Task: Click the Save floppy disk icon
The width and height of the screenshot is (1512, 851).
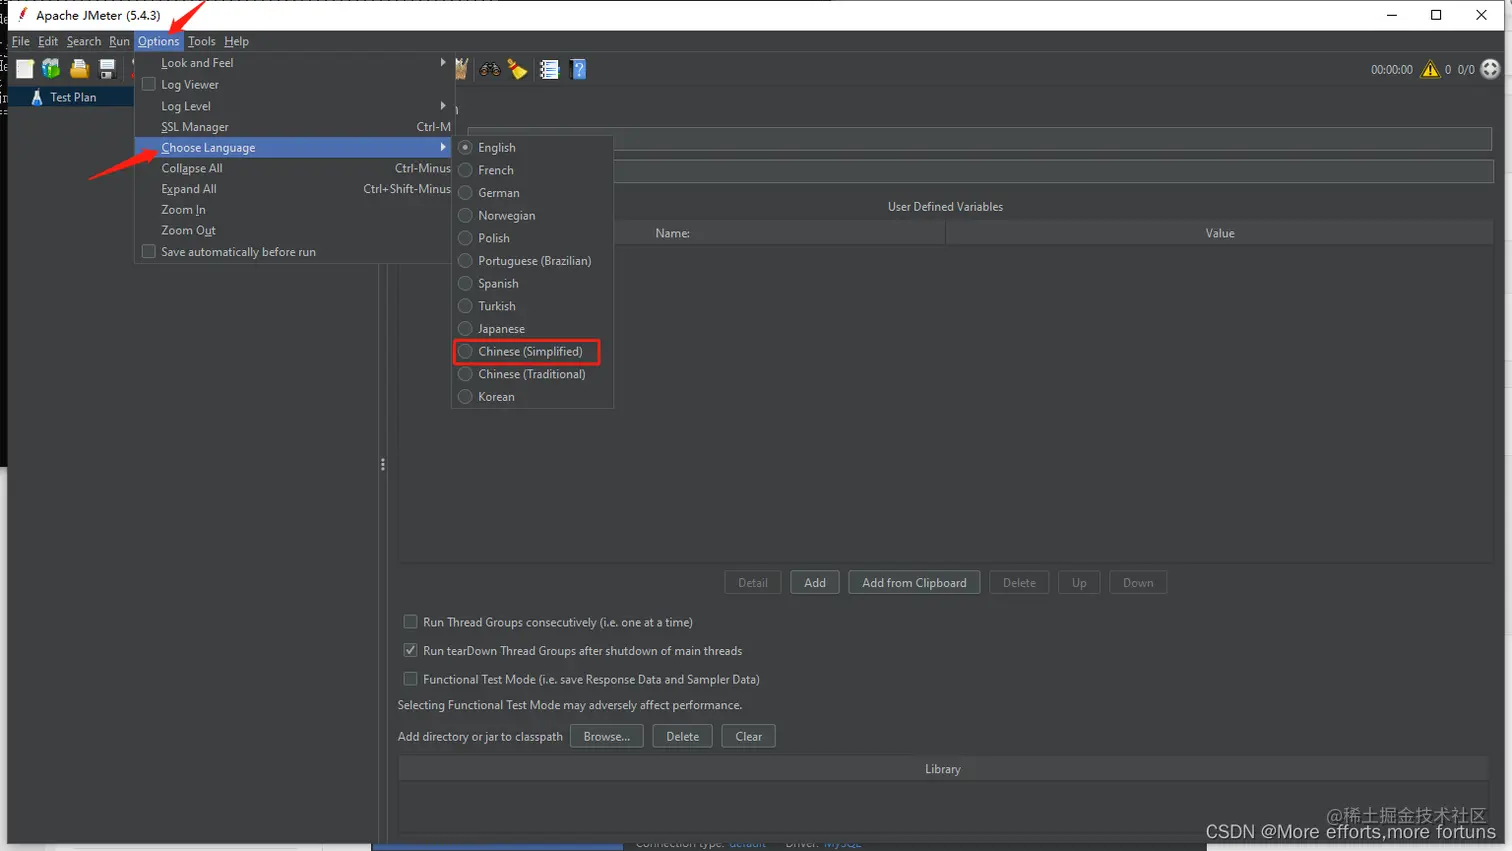Action: (107, 69)
